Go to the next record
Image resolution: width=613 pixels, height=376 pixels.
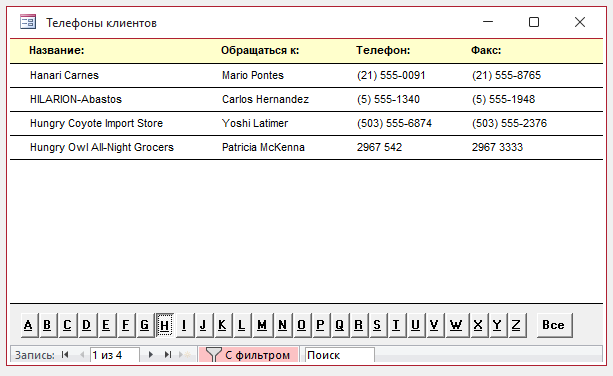(x=151, y=355)
